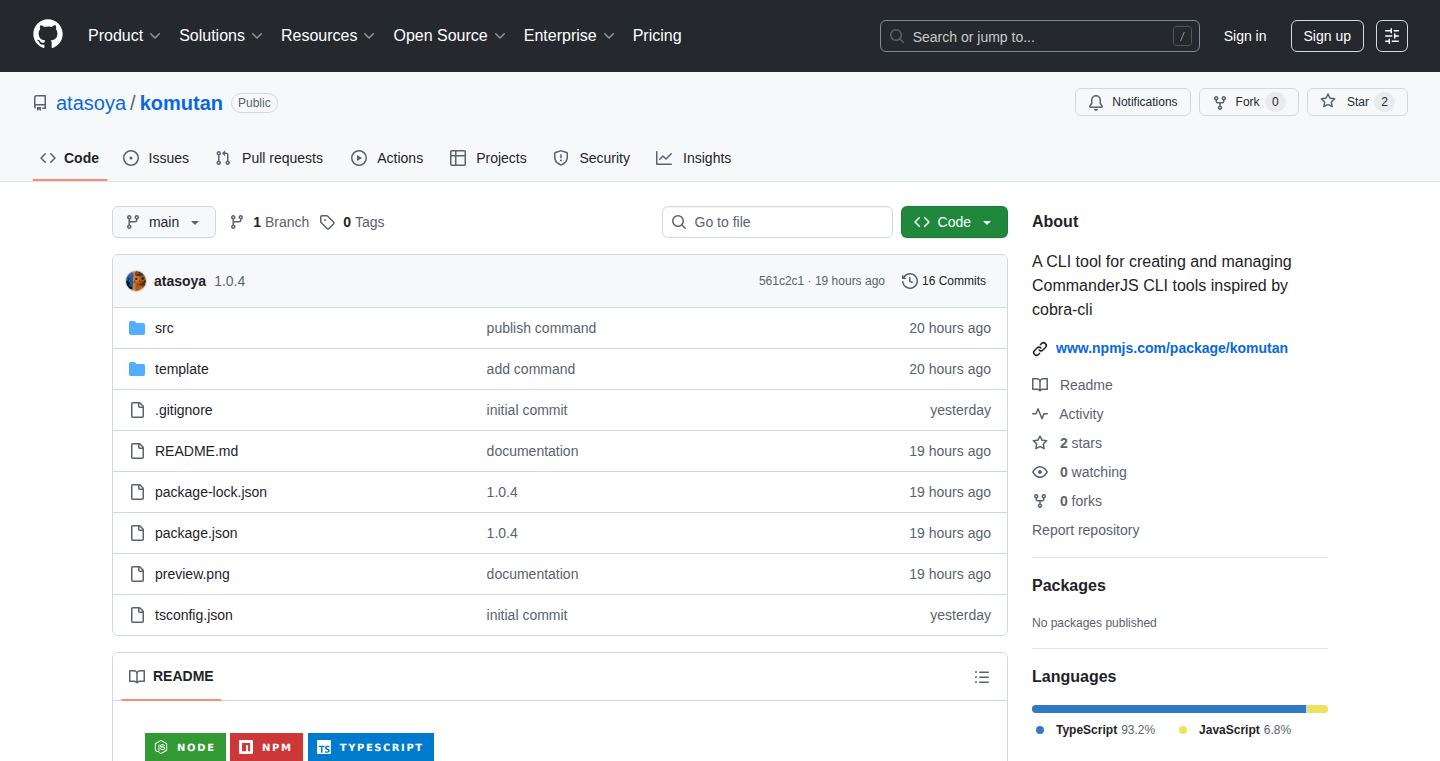
Task: Click the JavaScript yellow language bar segment
Action: point(1317,709)
